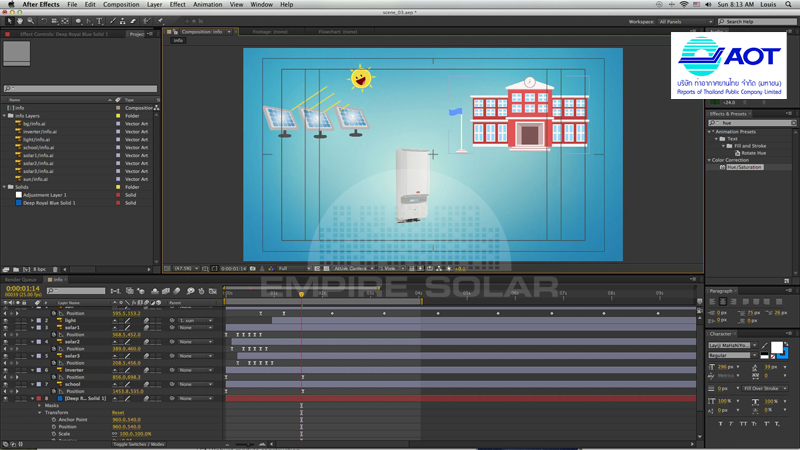Click the Effects & Presets search field
The height and width of the screenshot is (450, 800).
coord(752,123)
